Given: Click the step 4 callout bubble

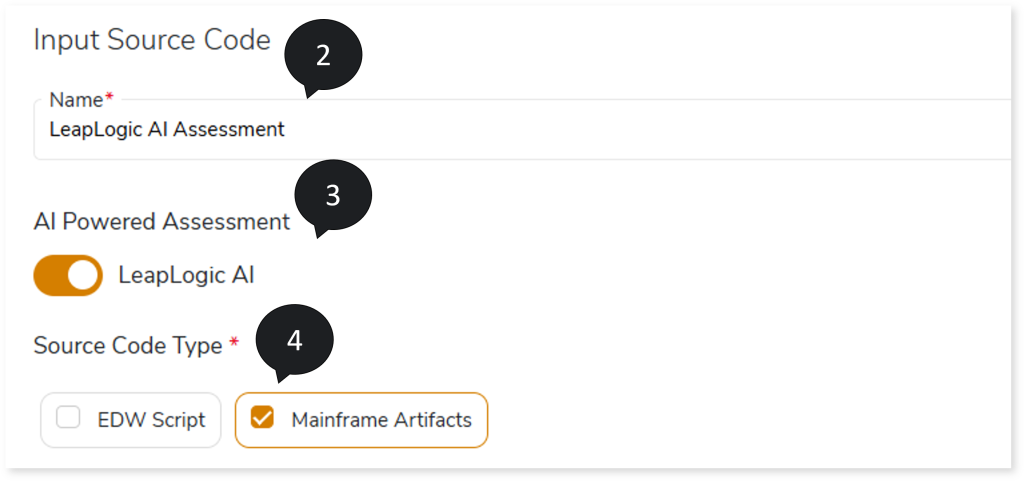Looking at the screenshot, I should [x=294, y=341].
